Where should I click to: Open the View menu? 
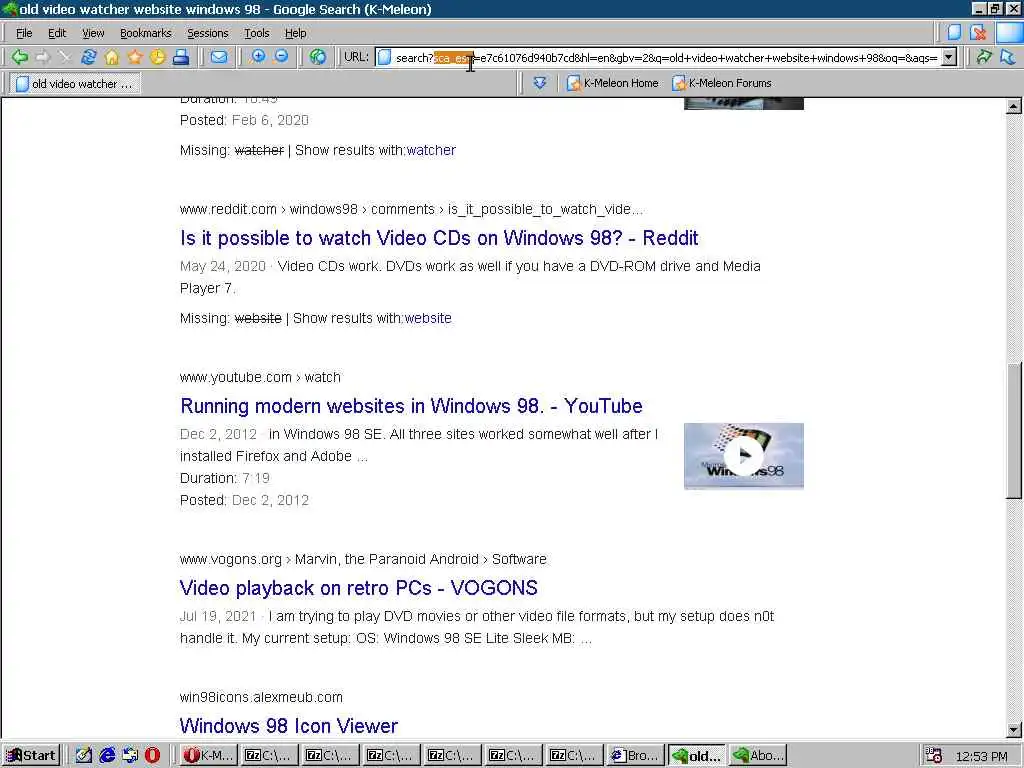coord(93,33)
